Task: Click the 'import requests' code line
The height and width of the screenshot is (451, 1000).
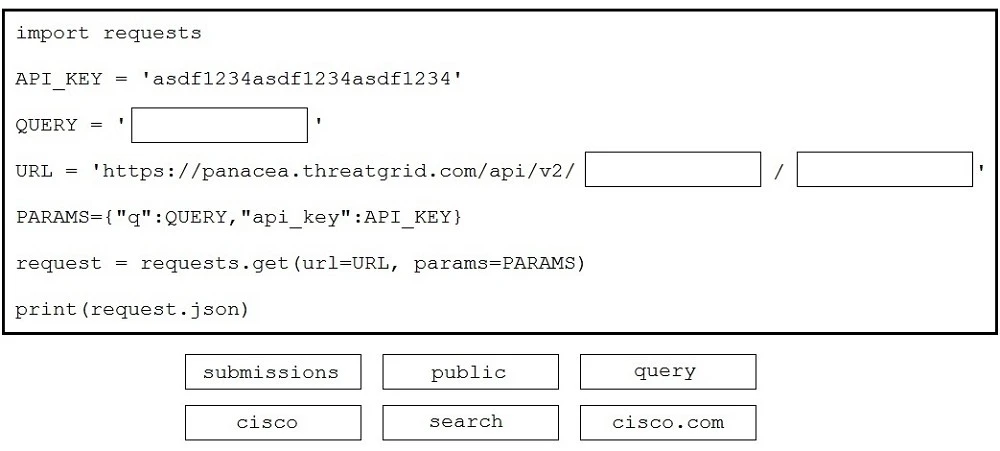Action: click(108, 33)
